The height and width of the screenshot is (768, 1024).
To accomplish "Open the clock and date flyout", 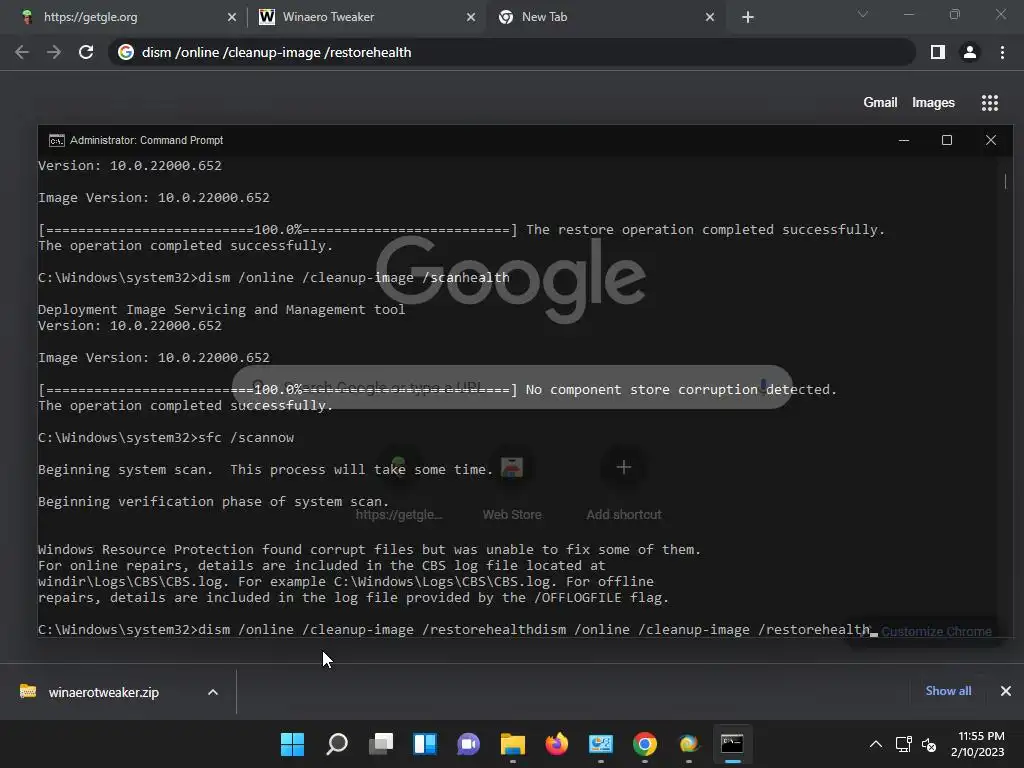I will pos(978,744).
